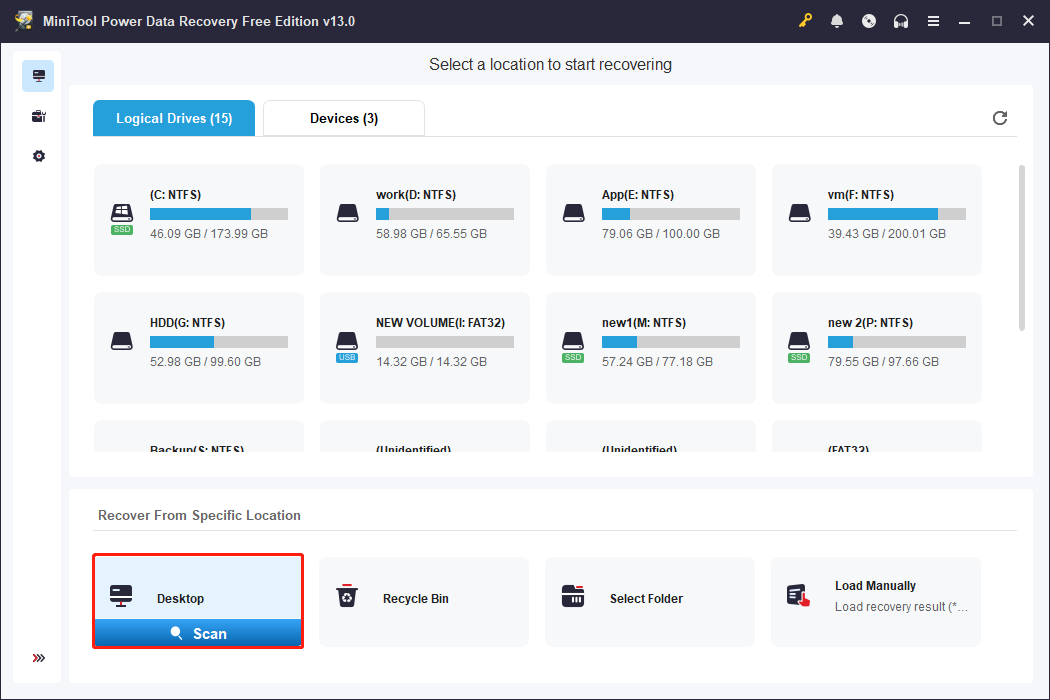Open the toolbox utilities sidebar icon
Screen dimensions: 1050x700
click(x=38, y=117)
